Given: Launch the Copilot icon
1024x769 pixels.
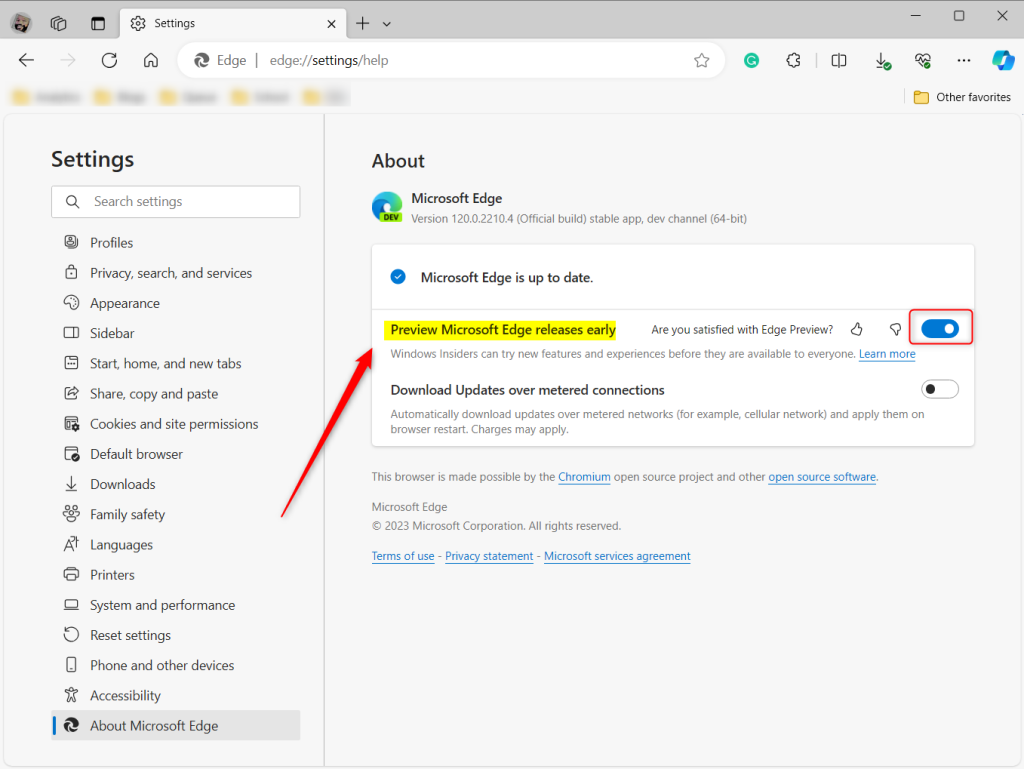Looking at the screenshot, I should [1003, 61].
